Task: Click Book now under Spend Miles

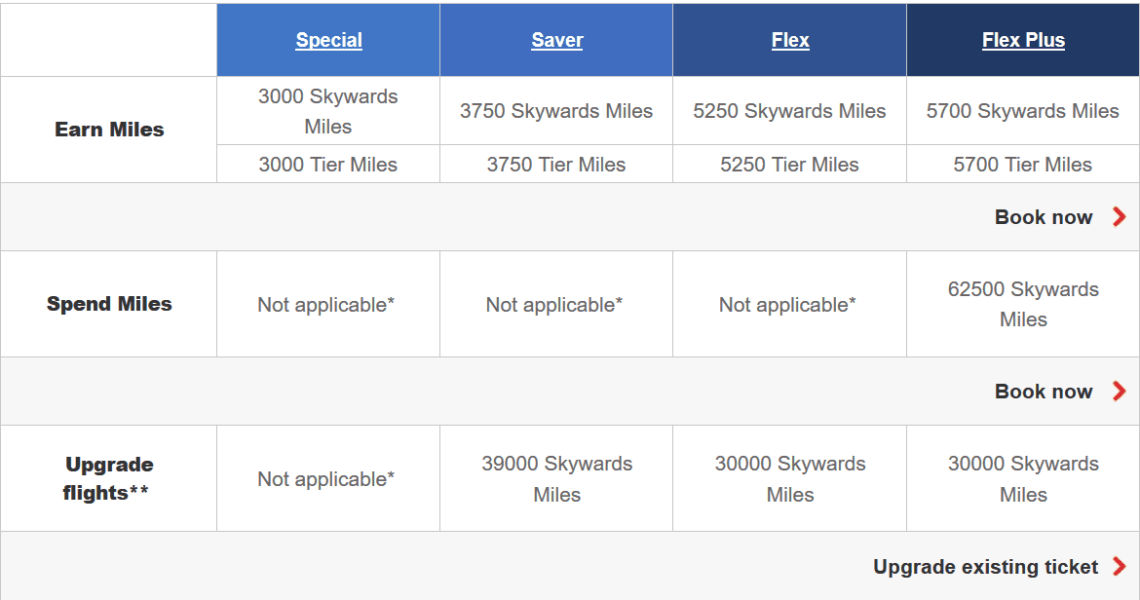Action: [1043, 391]
